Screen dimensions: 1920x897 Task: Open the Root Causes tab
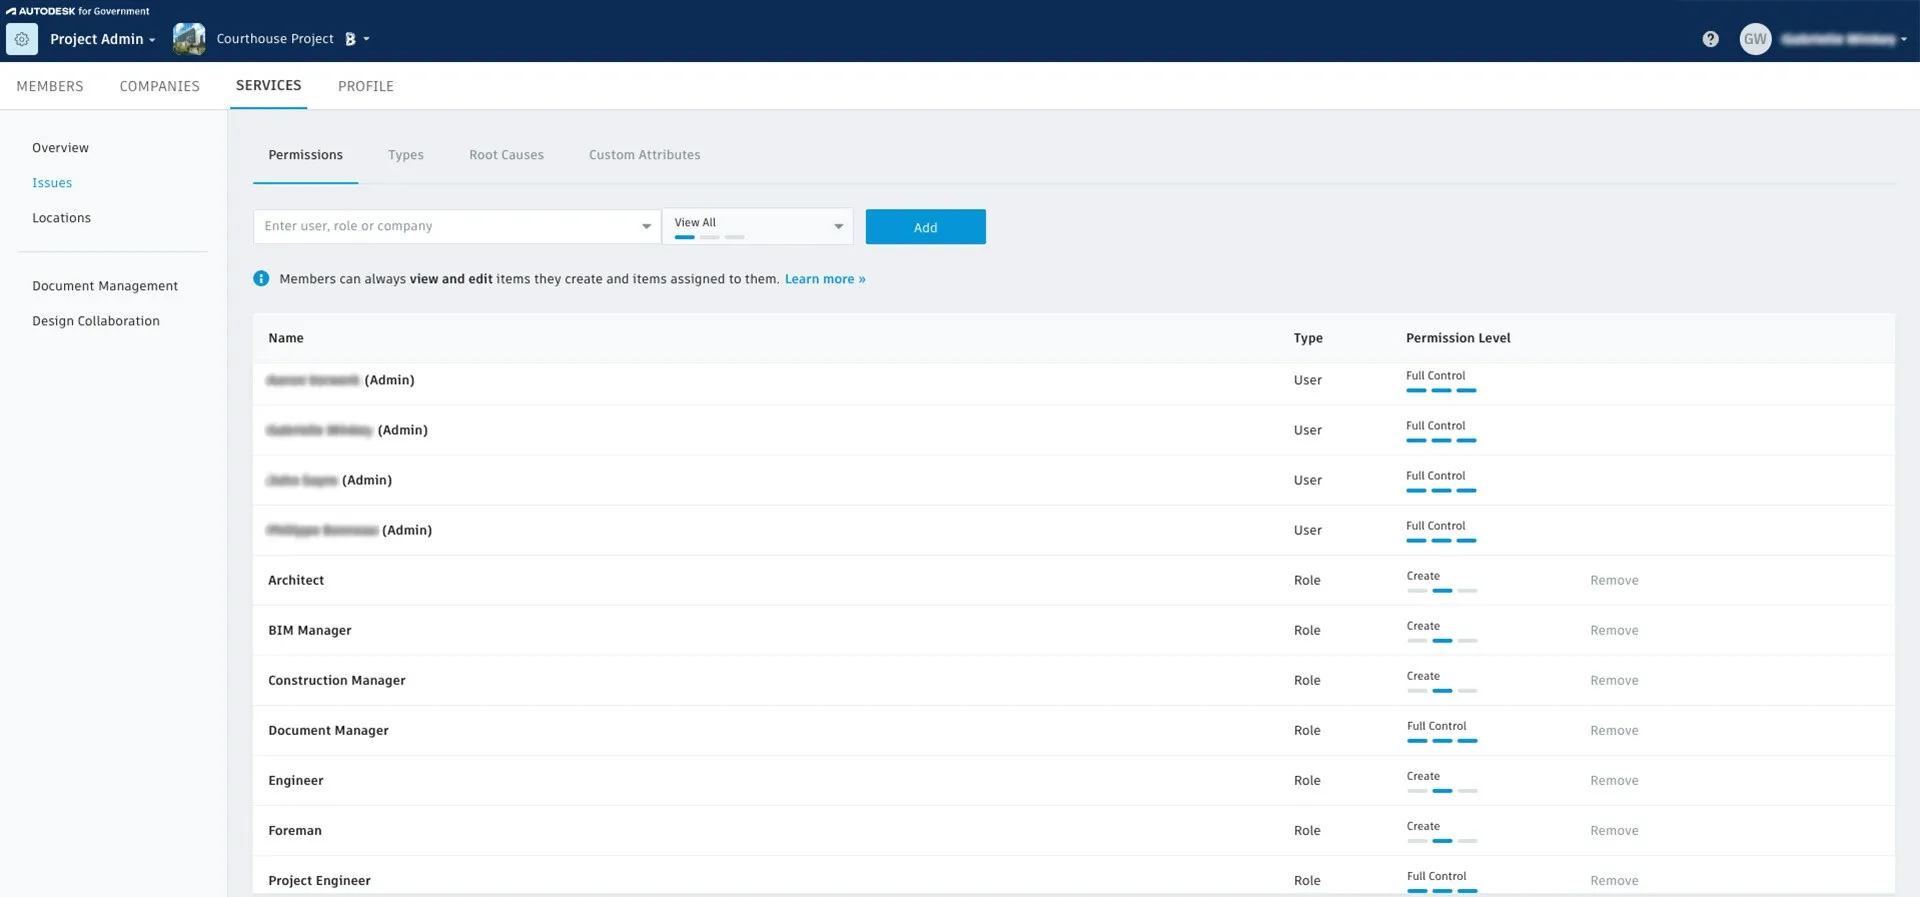[506, 155]
